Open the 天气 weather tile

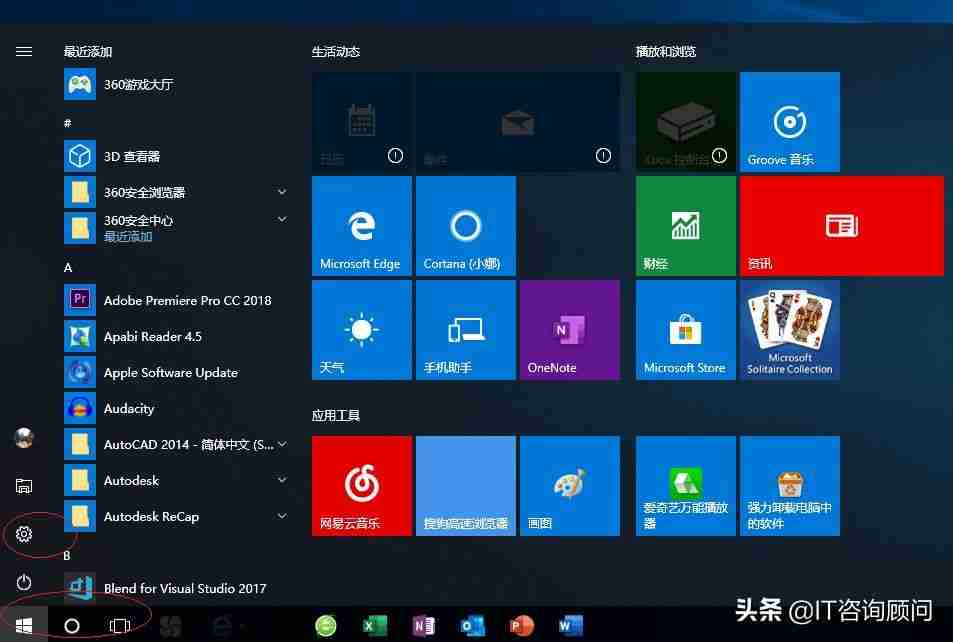pyautogui.click(x=362, y=330)
